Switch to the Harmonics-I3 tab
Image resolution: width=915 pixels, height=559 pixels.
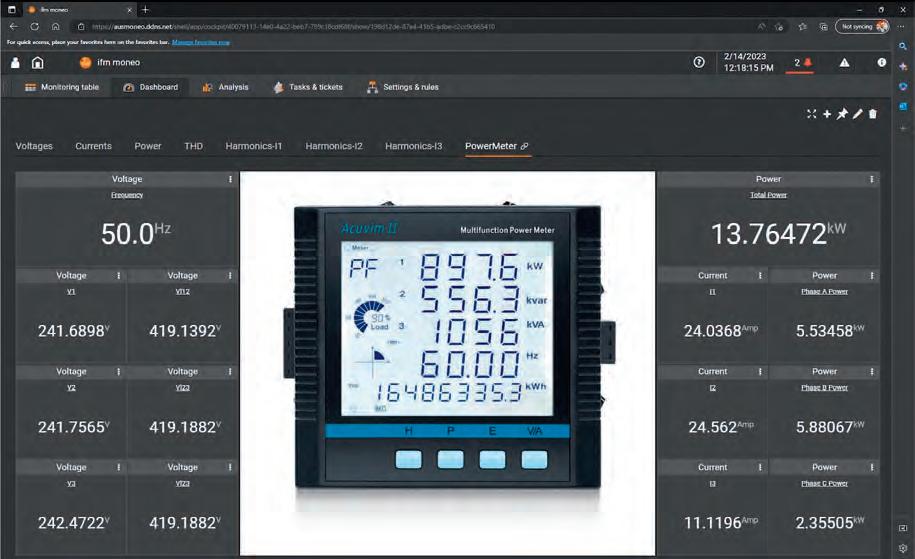pos(413,146)
